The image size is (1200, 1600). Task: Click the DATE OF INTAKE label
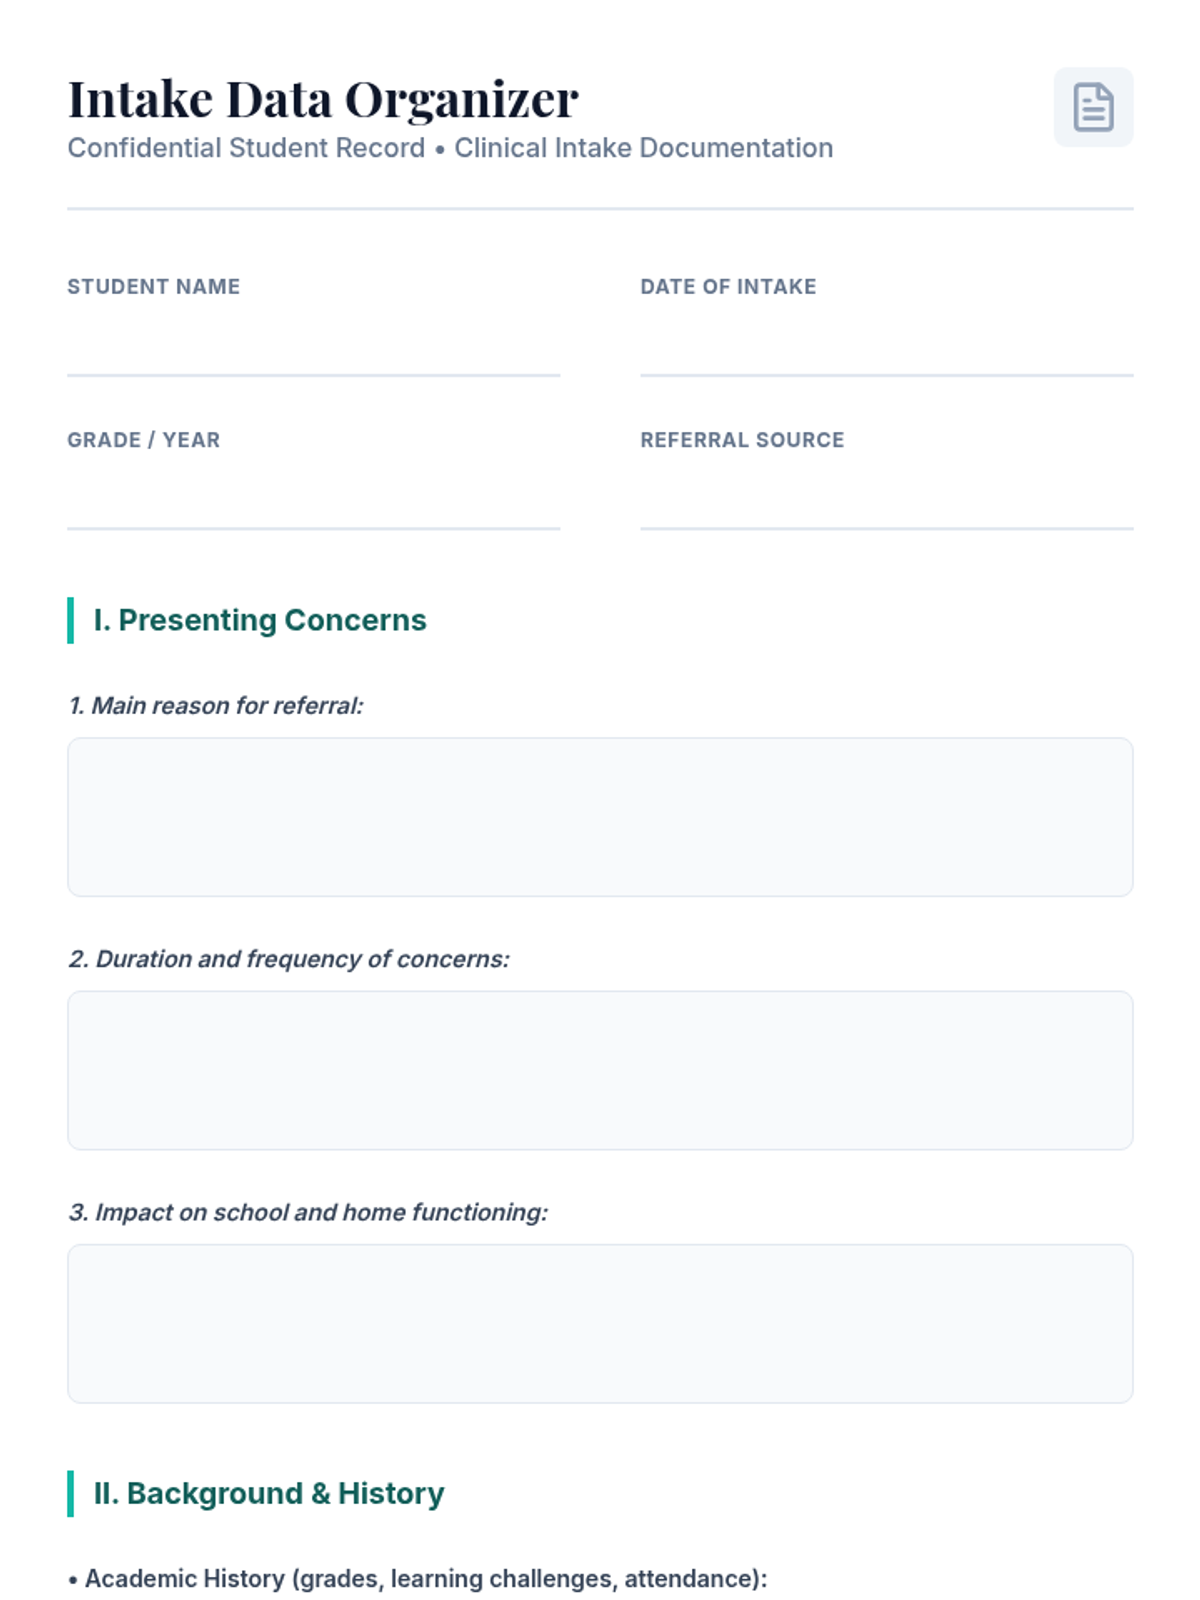[728, 287]
